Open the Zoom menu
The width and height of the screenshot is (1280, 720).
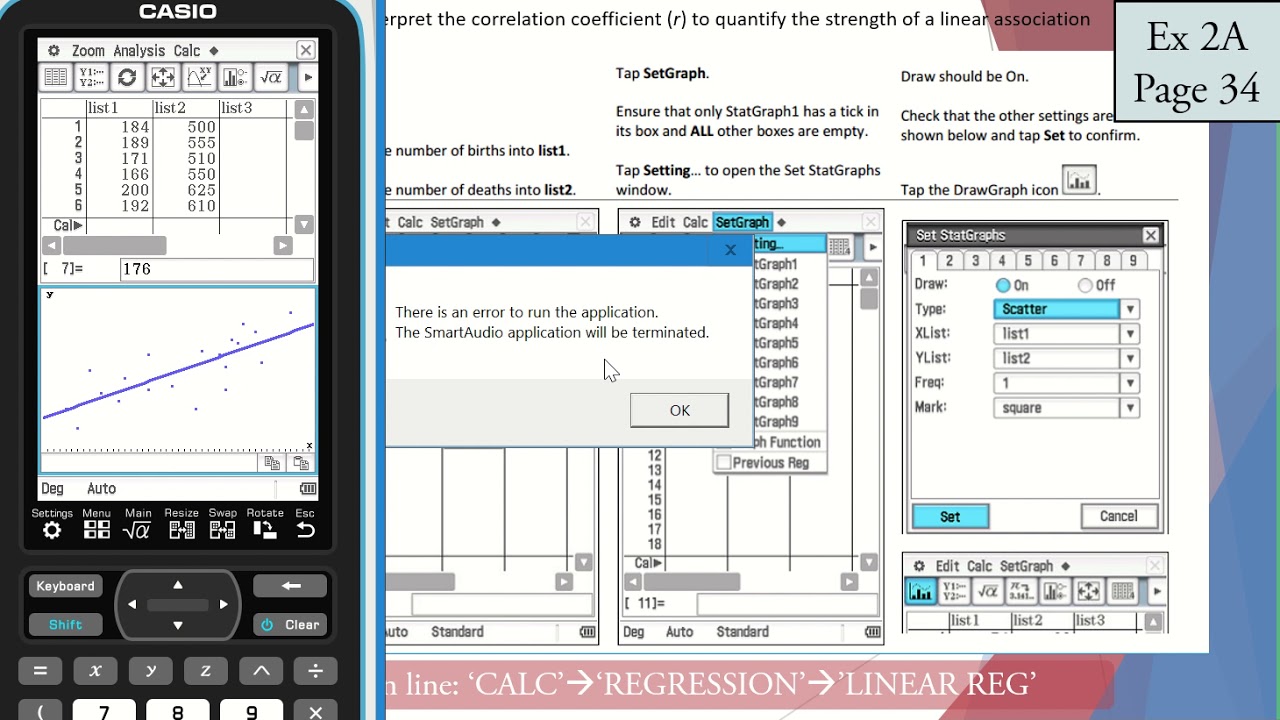coord(88,50)
